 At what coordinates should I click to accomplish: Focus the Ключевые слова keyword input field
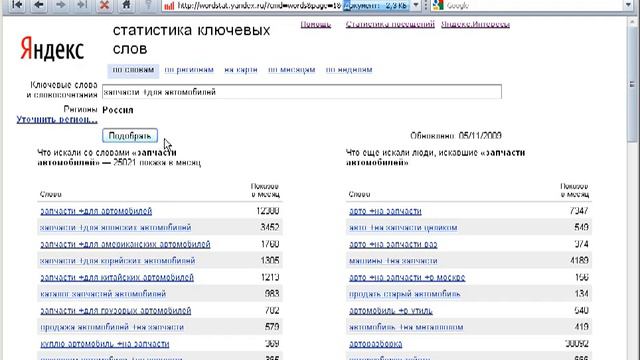click(x=302, y=92)
